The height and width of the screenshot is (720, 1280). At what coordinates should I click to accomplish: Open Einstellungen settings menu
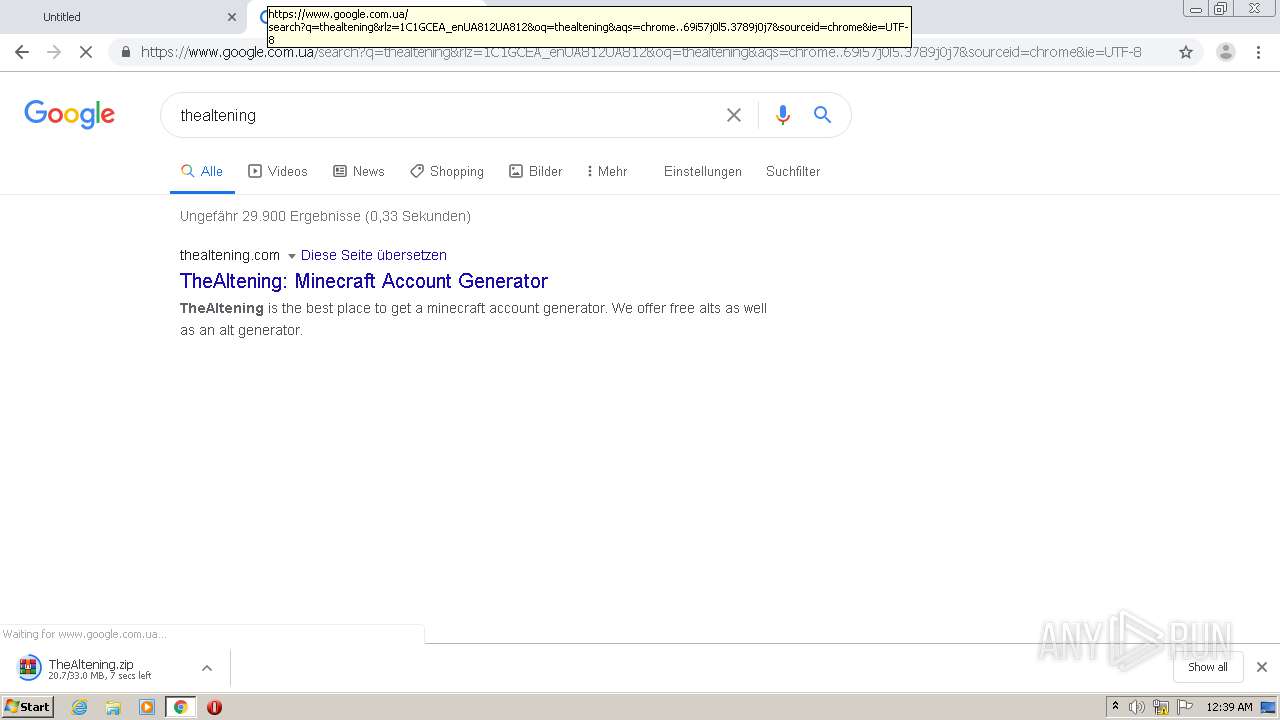click(x=703, y=171)
